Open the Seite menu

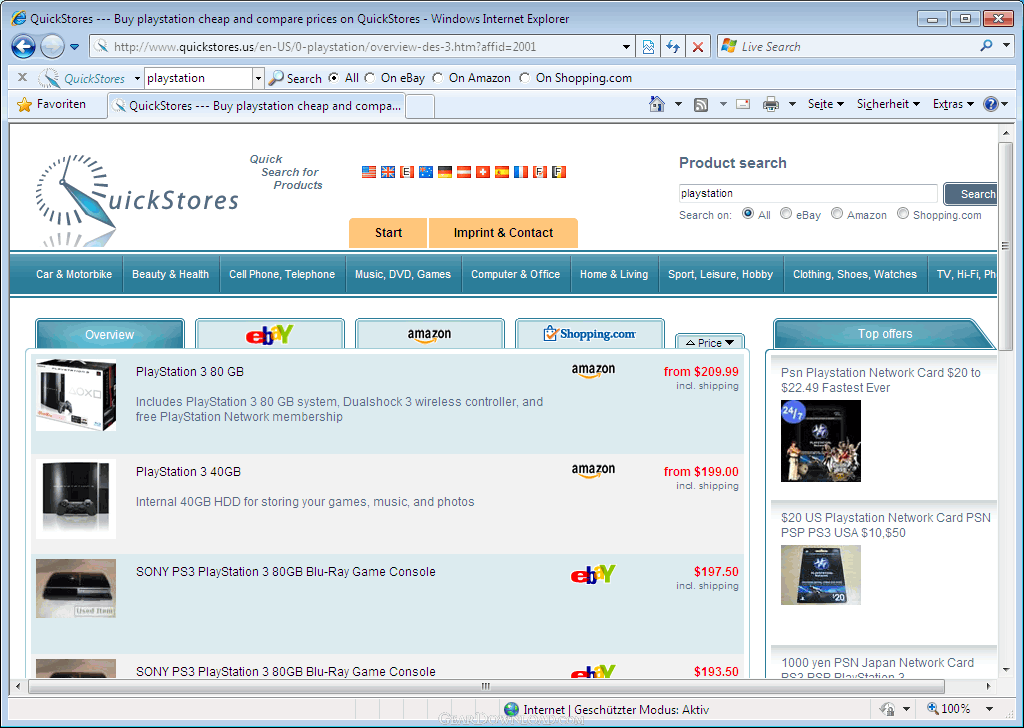pos(825,104)
